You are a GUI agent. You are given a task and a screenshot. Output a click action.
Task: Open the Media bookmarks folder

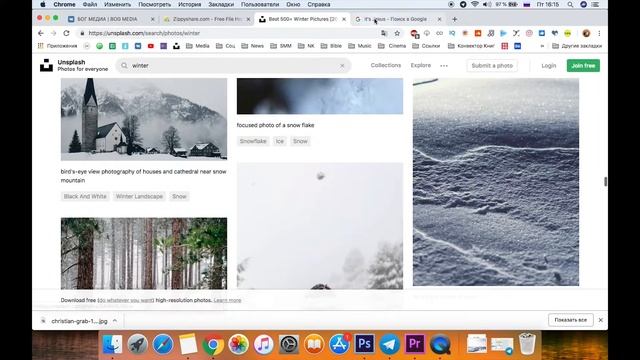click(198, 46)
